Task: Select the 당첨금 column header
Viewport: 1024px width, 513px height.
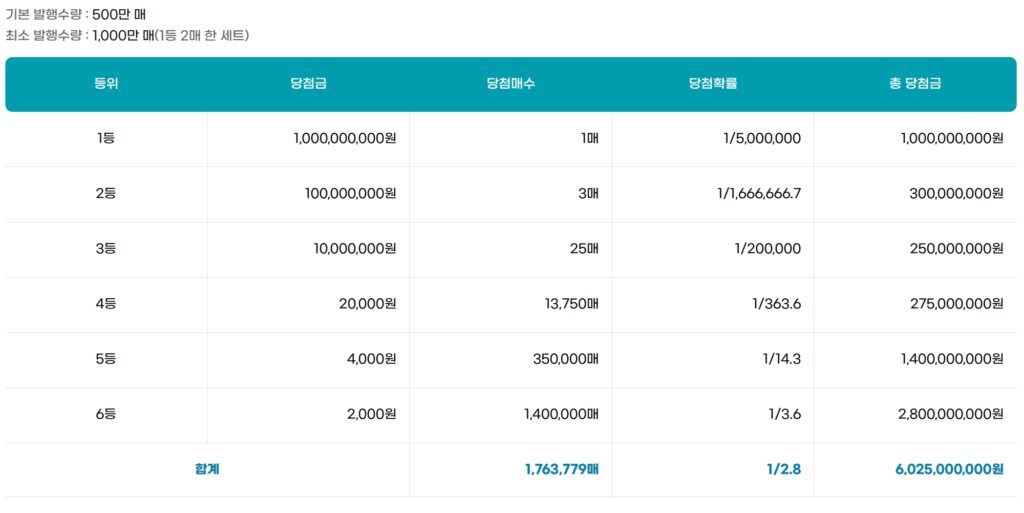Action: click(x=308, y=84)
